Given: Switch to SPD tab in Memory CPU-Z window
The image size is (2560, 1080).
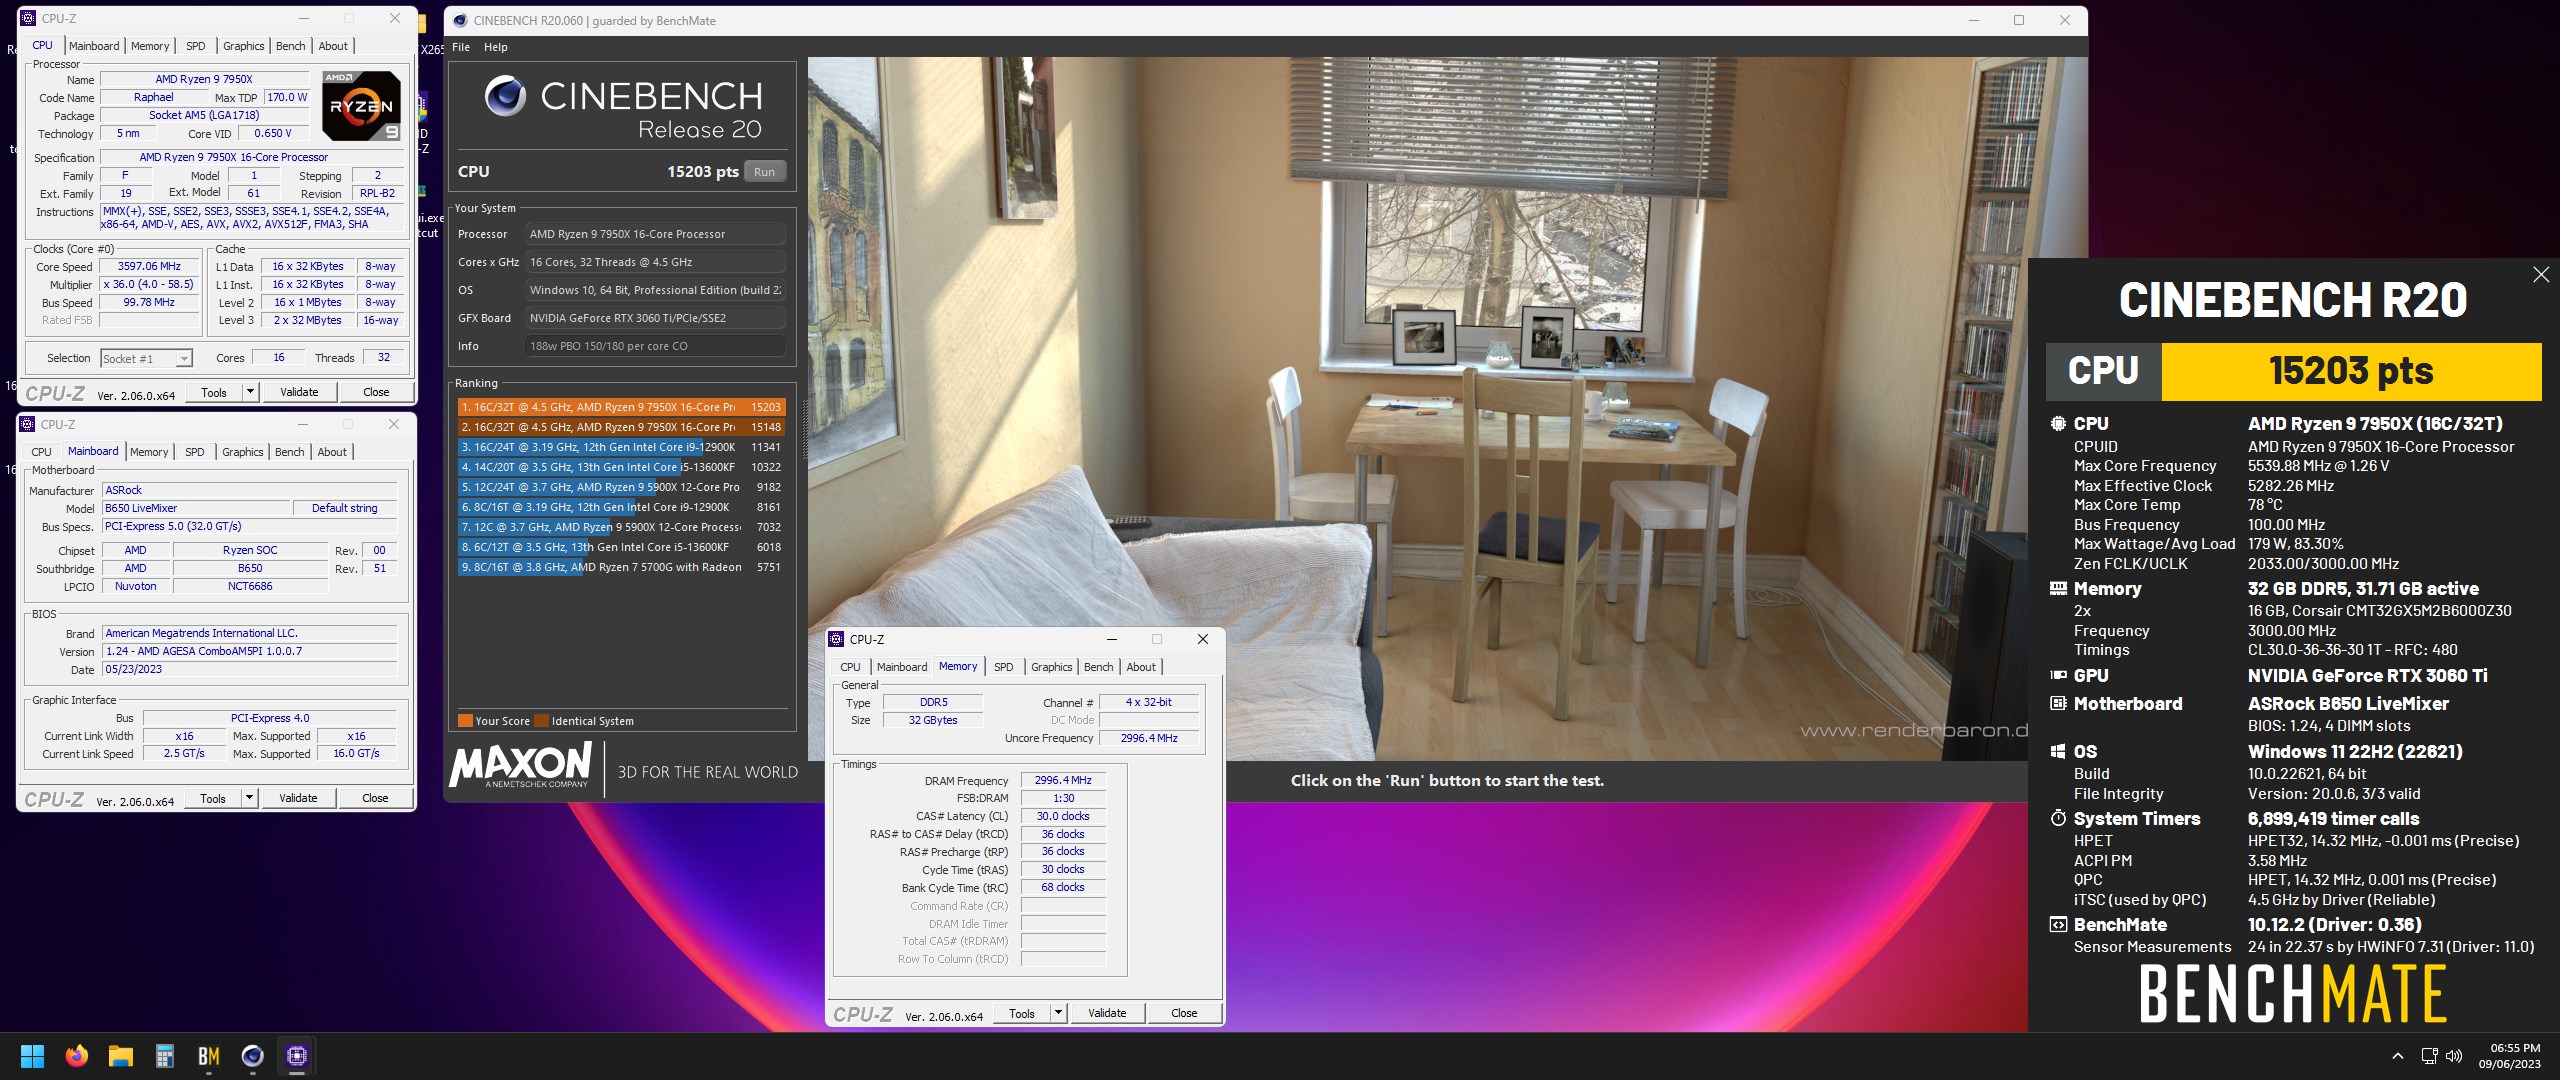Looking at the screenshot, I should coord(1004,667).
